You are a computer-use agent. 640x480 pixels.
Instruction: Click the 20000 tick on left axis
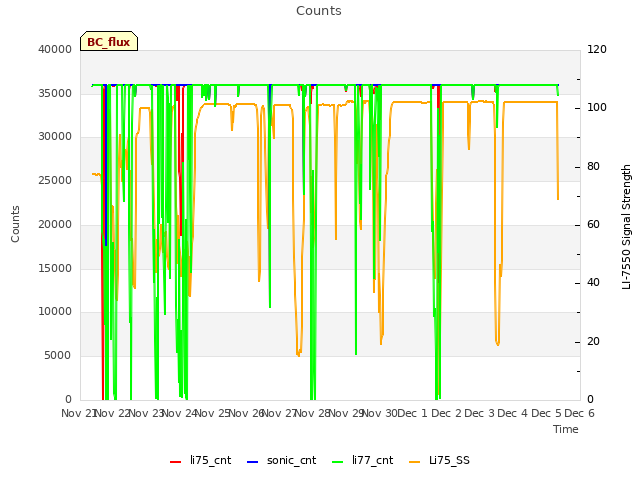[55, 224]
